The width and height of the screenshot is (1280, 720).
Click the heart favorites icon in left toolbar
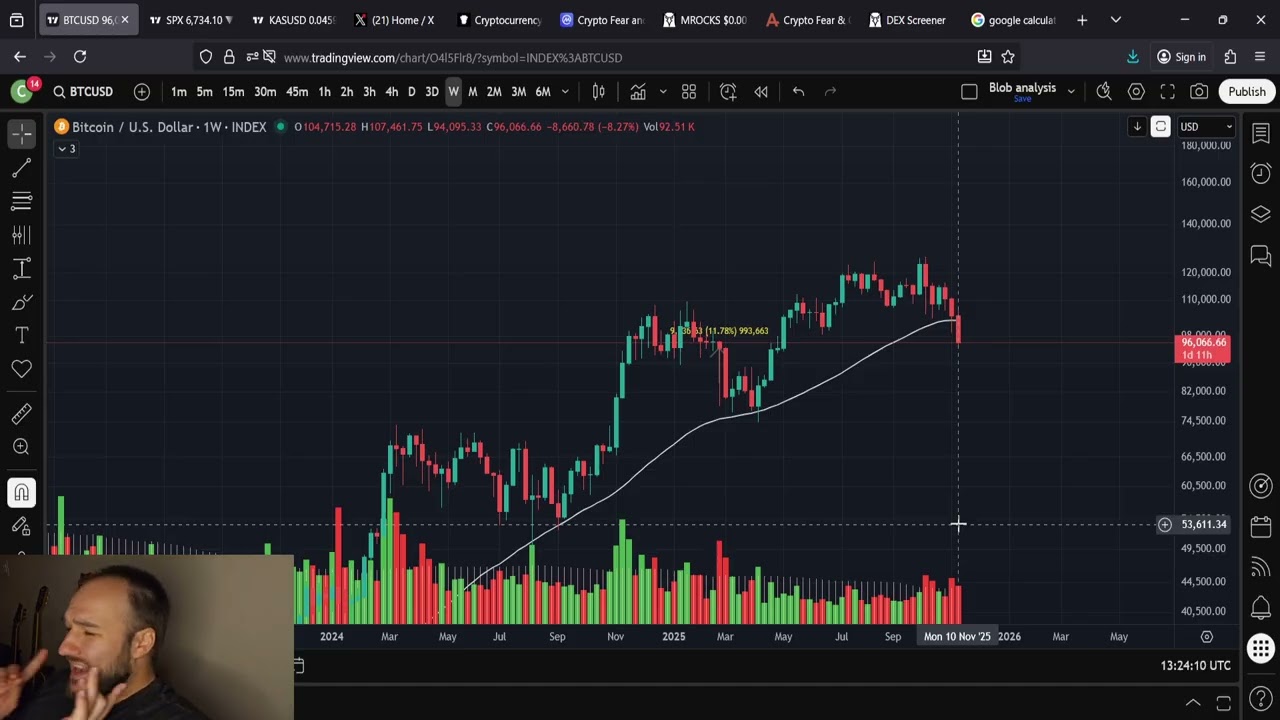21,369
